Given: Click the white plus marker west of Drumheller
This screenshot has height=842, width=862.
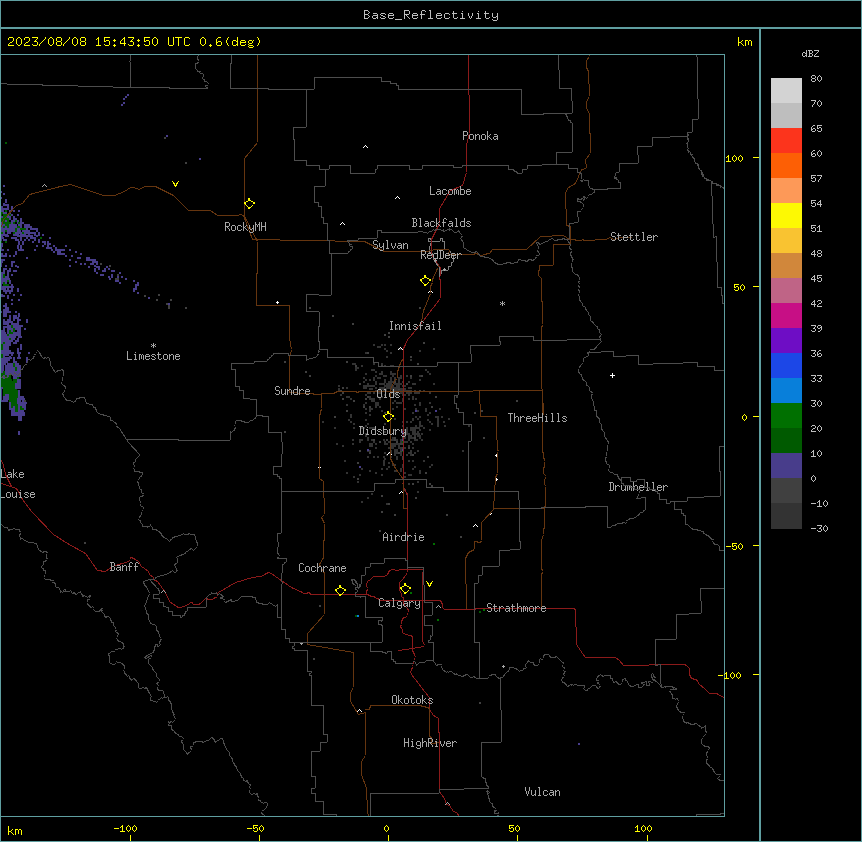Looking at the screenshot, I should (612, 375).
